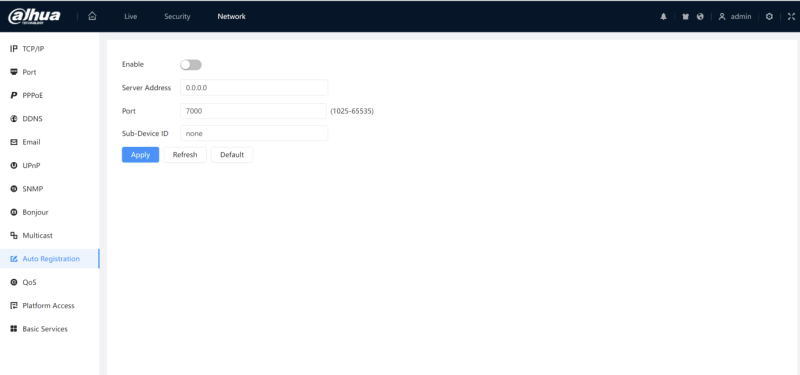Viewport: 800px width, 375px height.
Task: Click the Server Address label
Action: [146, 88]
